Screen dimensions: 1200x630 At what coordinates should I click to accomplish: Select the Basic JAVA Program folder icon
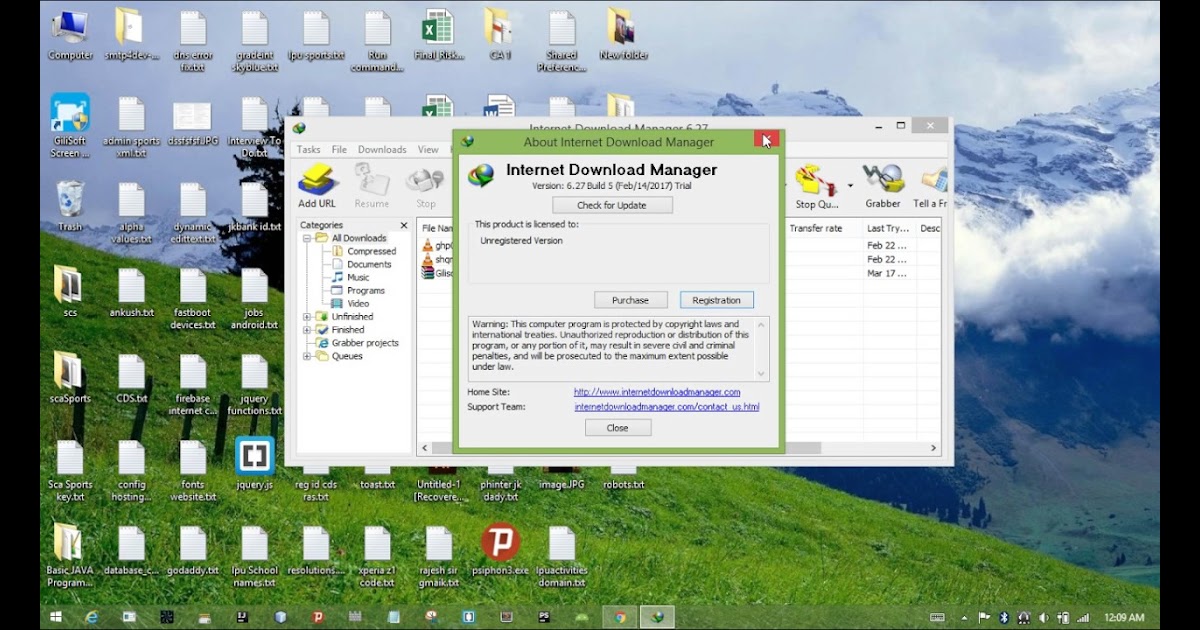69,555
